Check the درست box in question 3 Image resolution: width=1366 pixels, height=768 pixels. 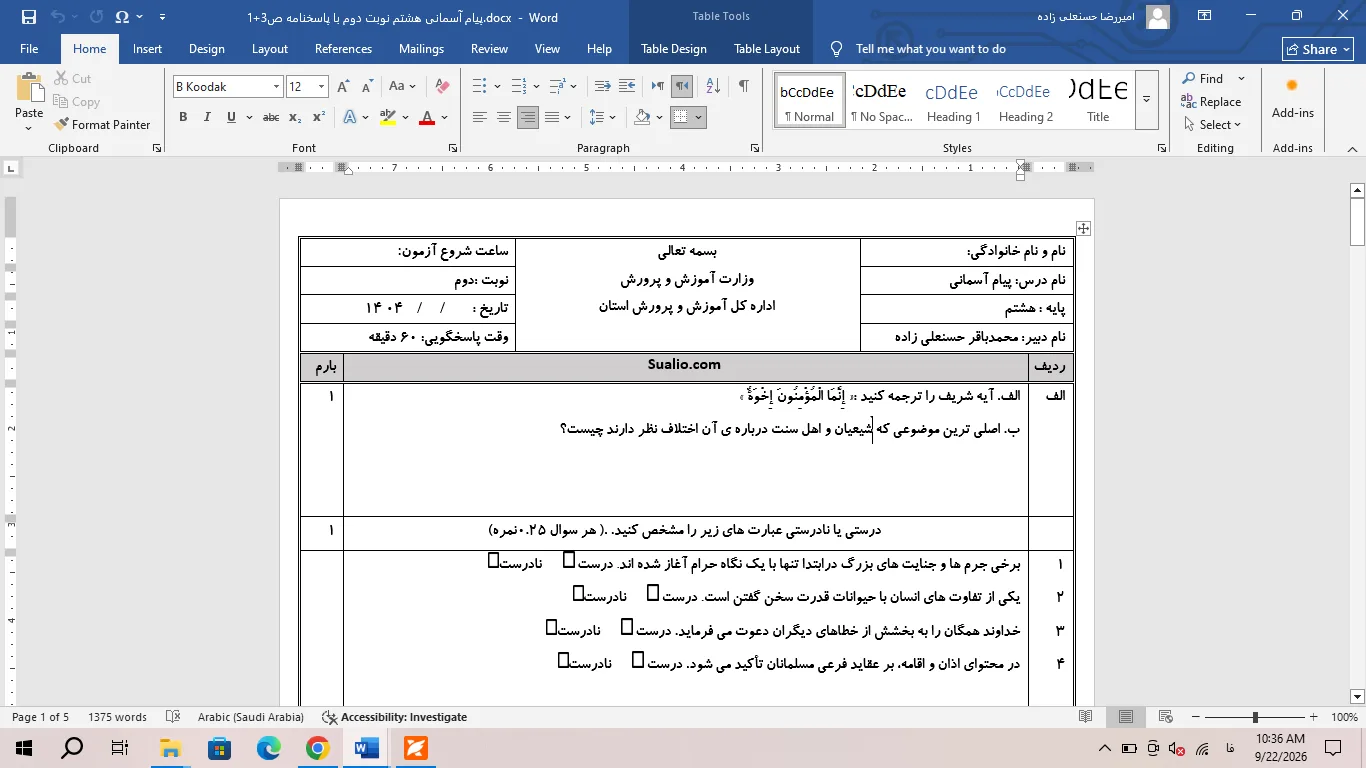(x=627, y=626)
